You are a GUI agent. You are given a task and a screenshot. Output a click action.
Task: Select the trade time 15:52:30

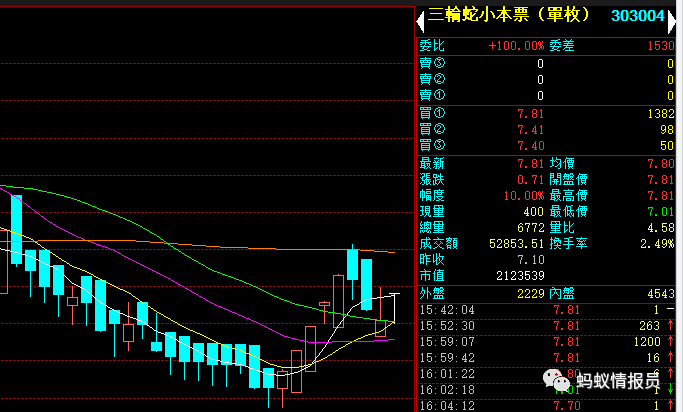[447, 326]
